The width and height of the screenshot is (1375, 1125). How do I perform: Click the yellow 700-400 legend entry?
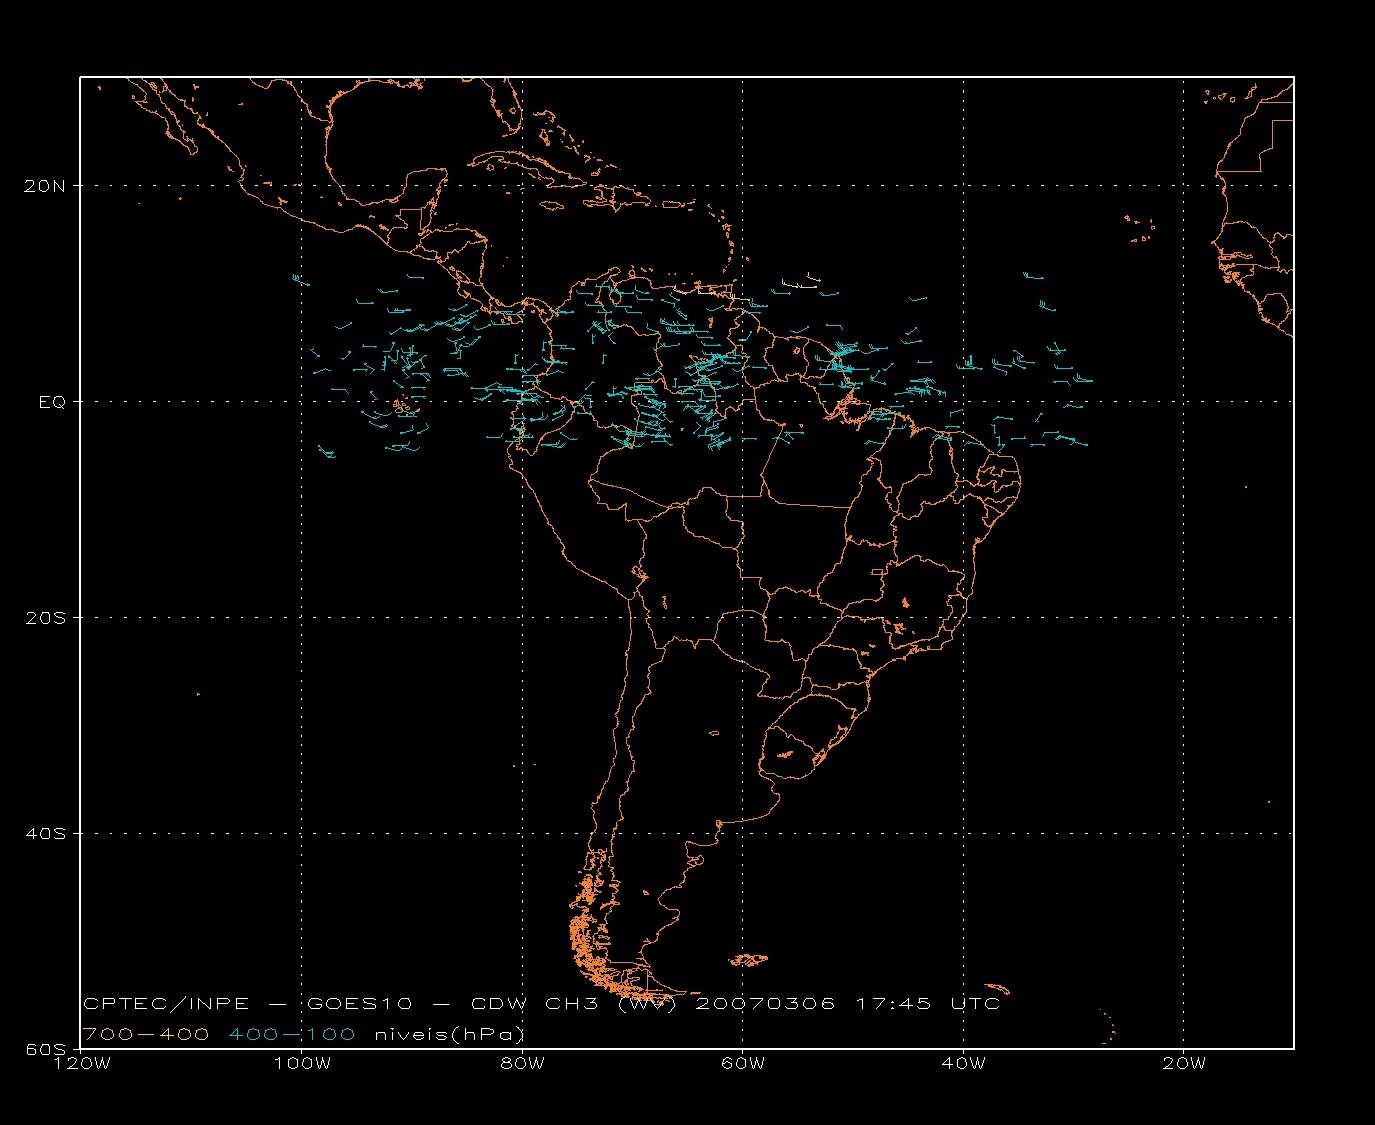146,1034
